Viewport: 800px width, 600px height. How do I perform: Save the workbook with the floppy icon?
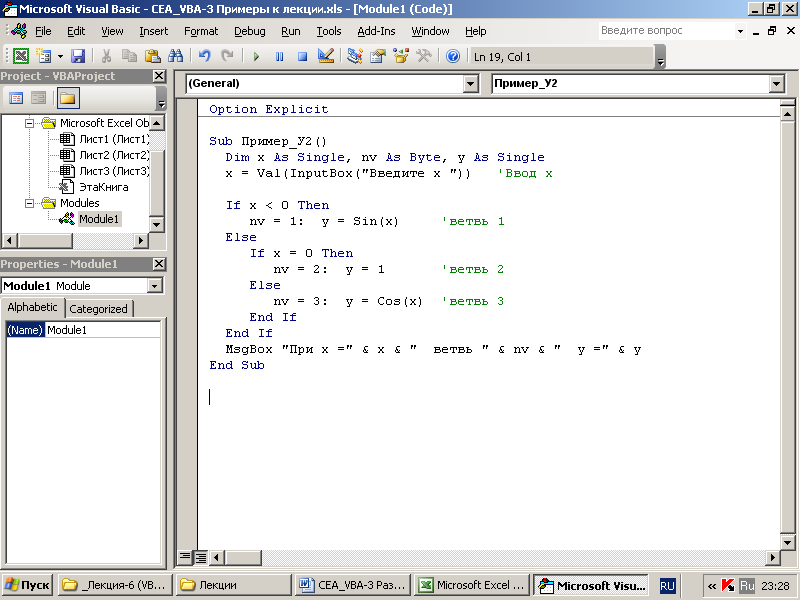(78, 56)
